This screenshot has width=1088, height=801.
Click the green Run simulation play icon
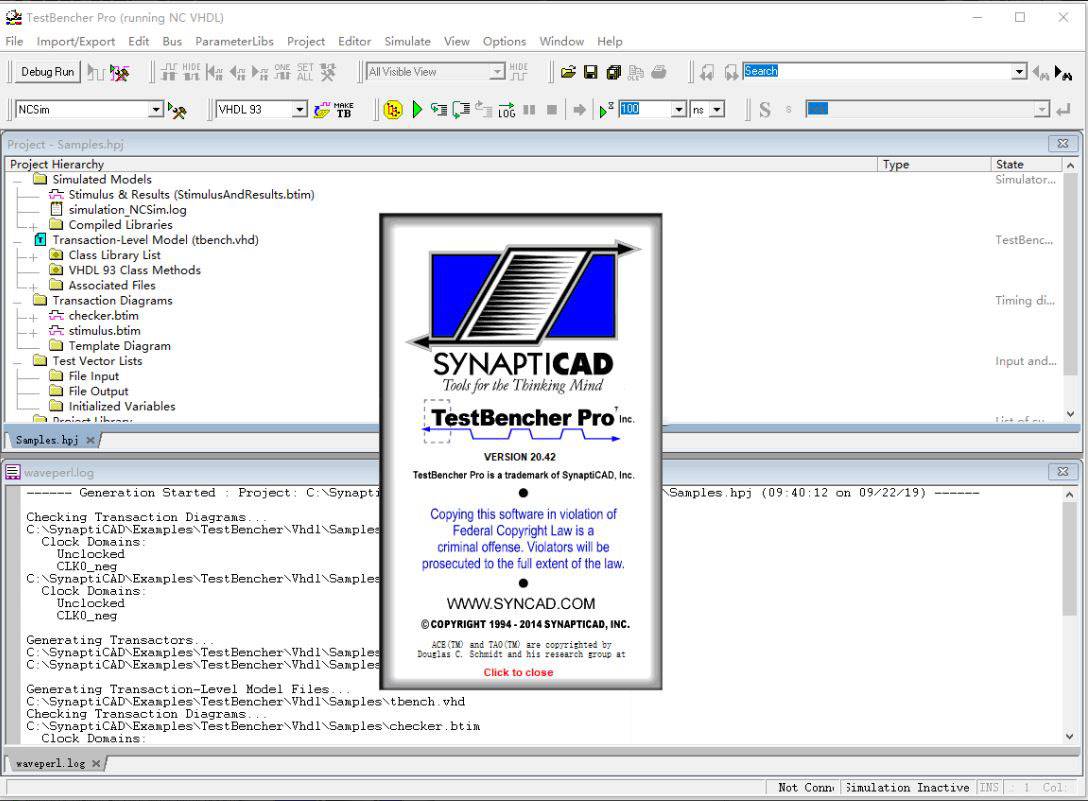(x=416, y=110)
